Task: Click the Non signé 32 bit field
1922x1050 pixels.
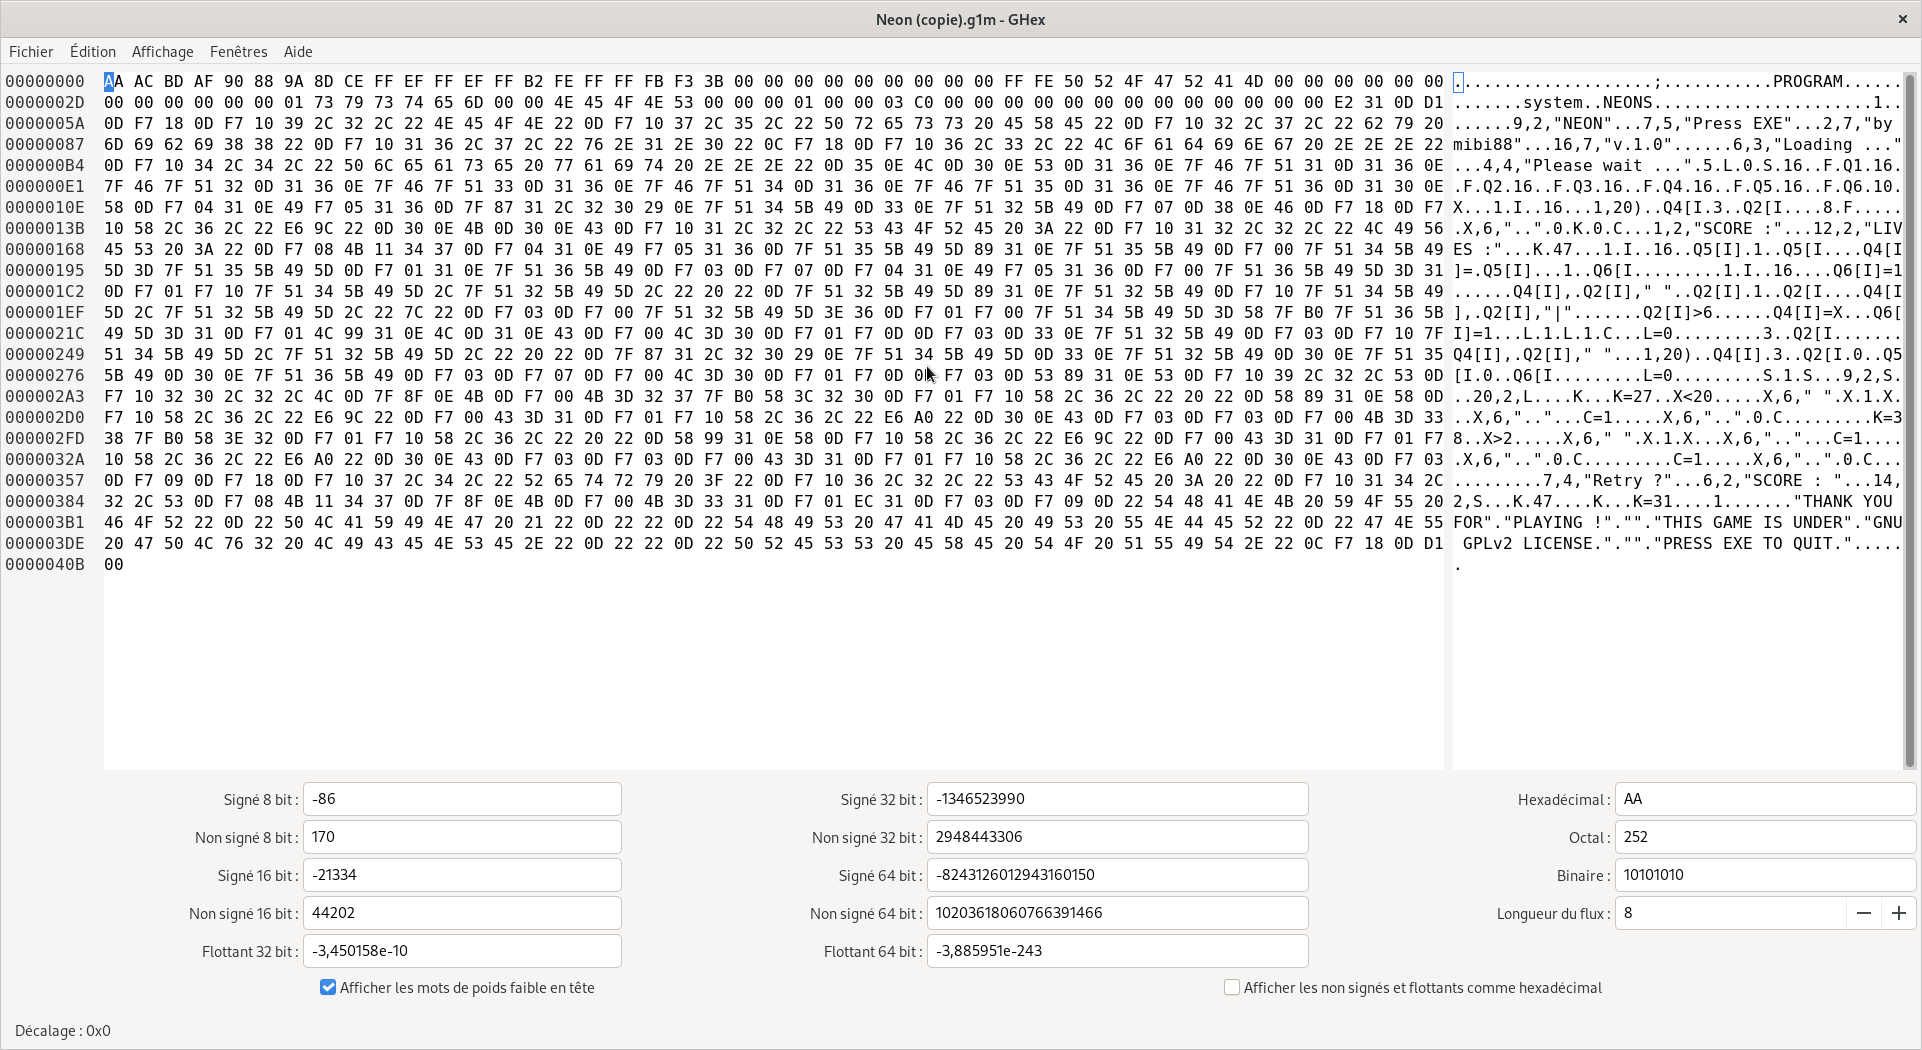Action: tap(1117, 837)
